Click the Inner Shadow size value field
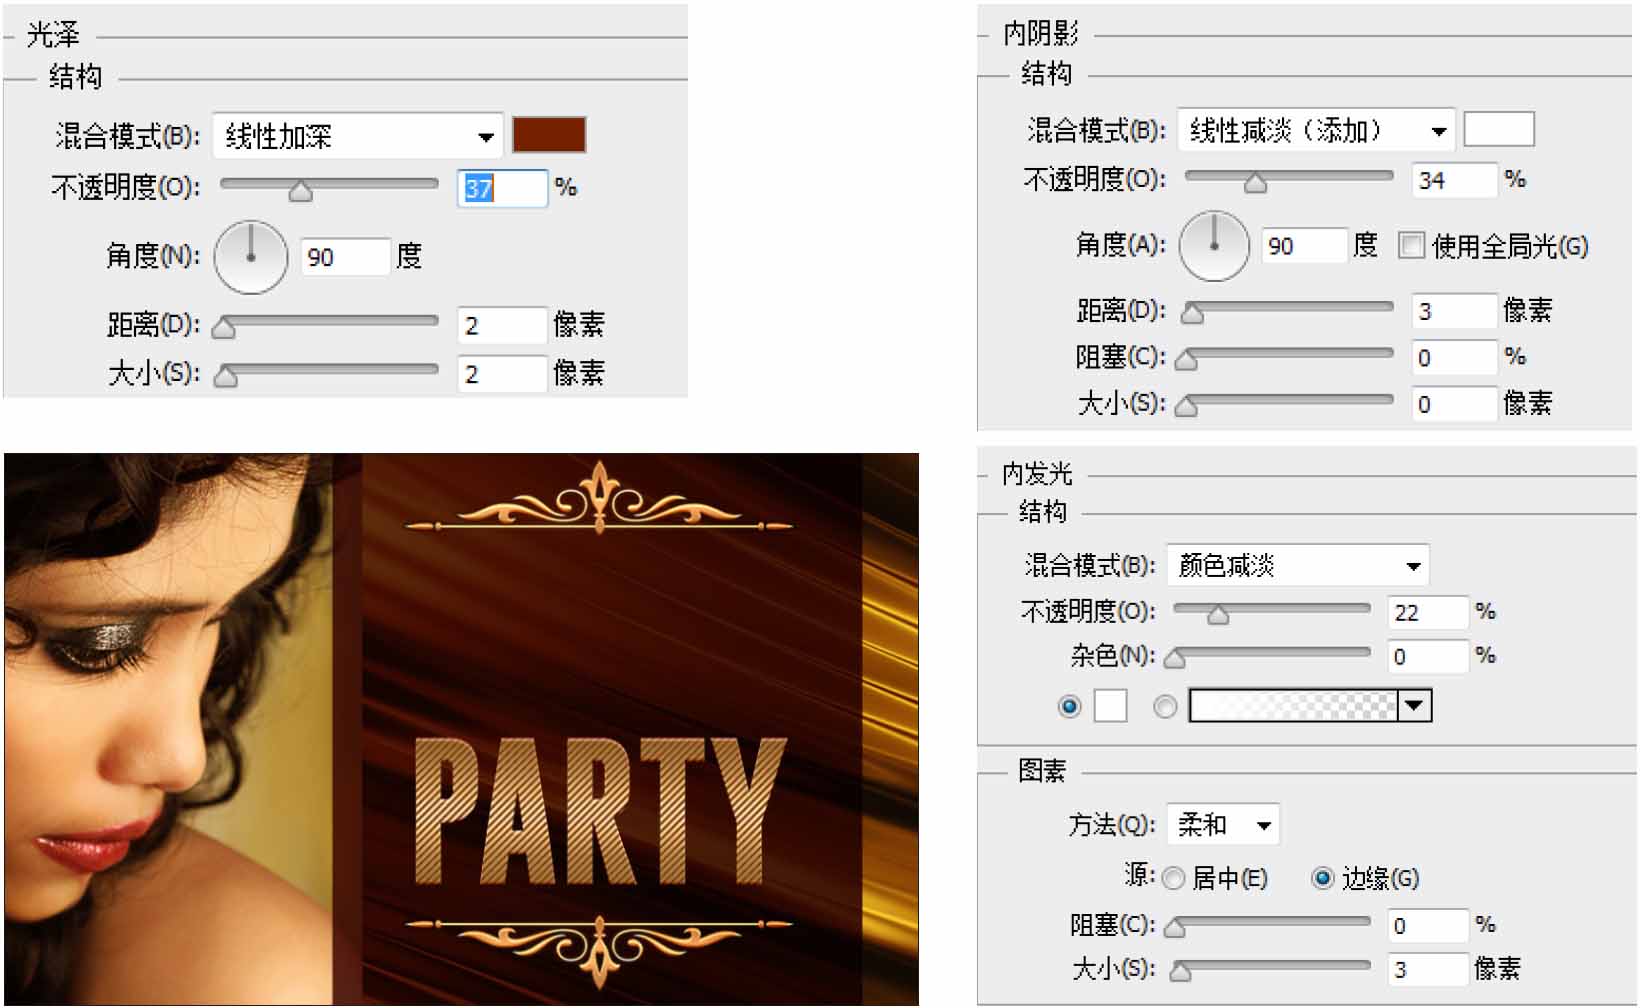Screen dimensions: 1640x1008 click(x=1455, y=404)
